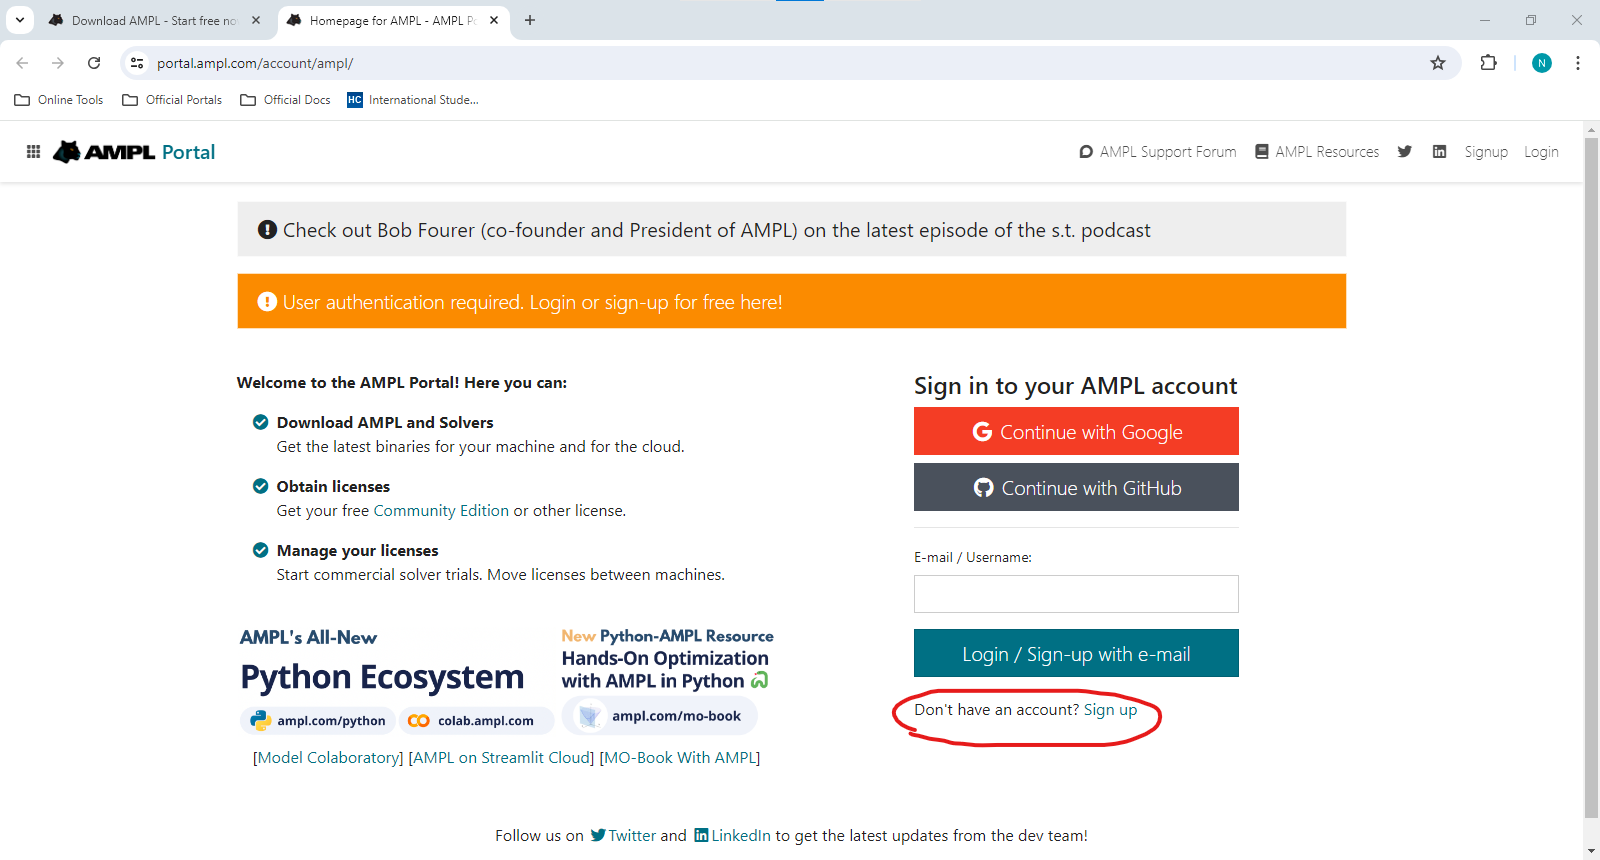Open the Twitter icon in the header
Image resolution: width=1600 pixels, height=860 pixels.
pos(1405,152)
